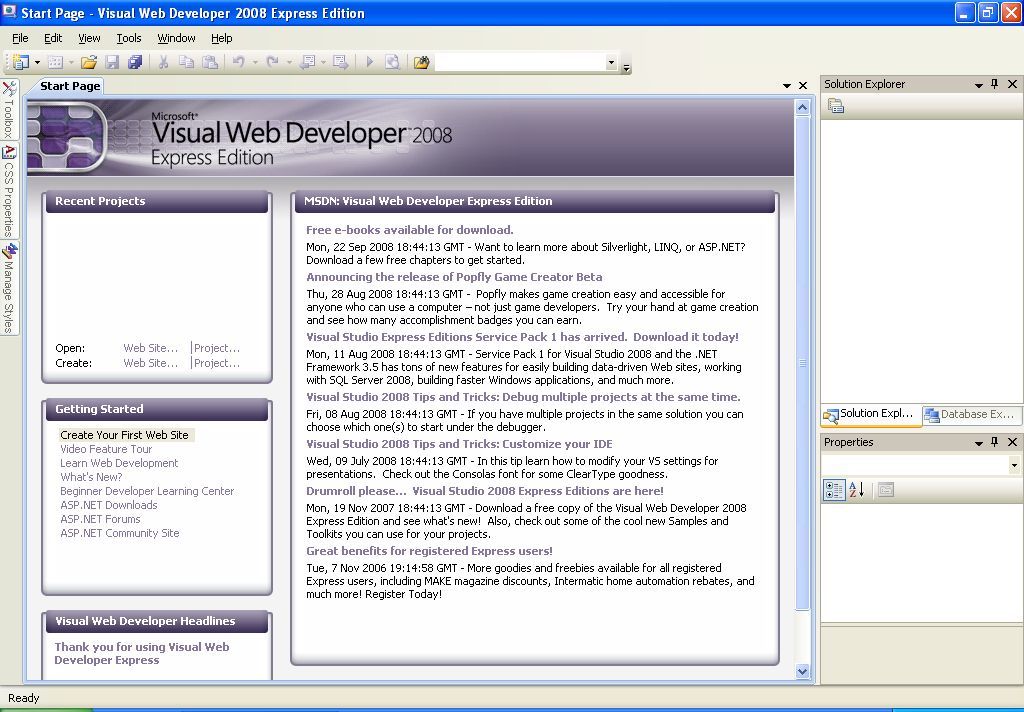Viewport: 1024px width, 712px height.
Task: Close the Start Page document tab
Action: (x=803, y=86)
